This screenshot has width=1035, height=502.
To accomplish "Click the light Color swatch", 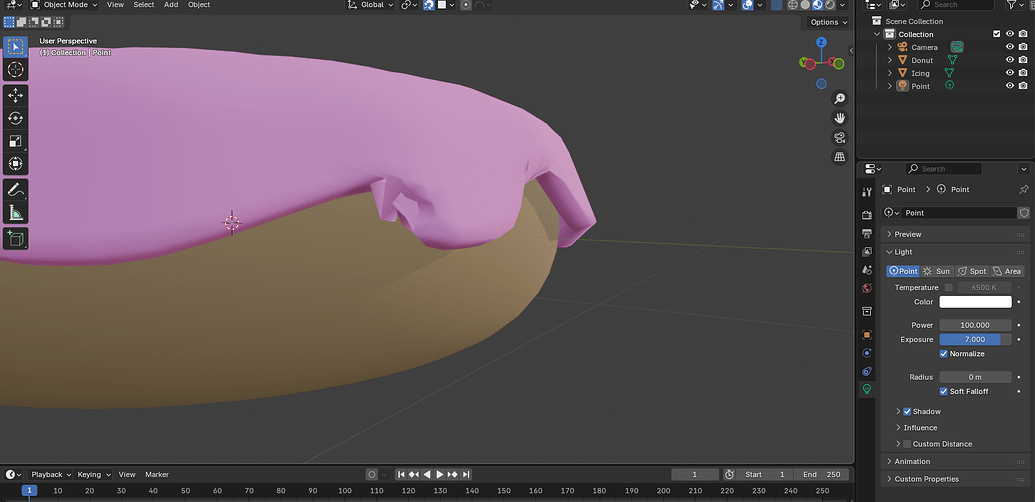I will (976, 301).
